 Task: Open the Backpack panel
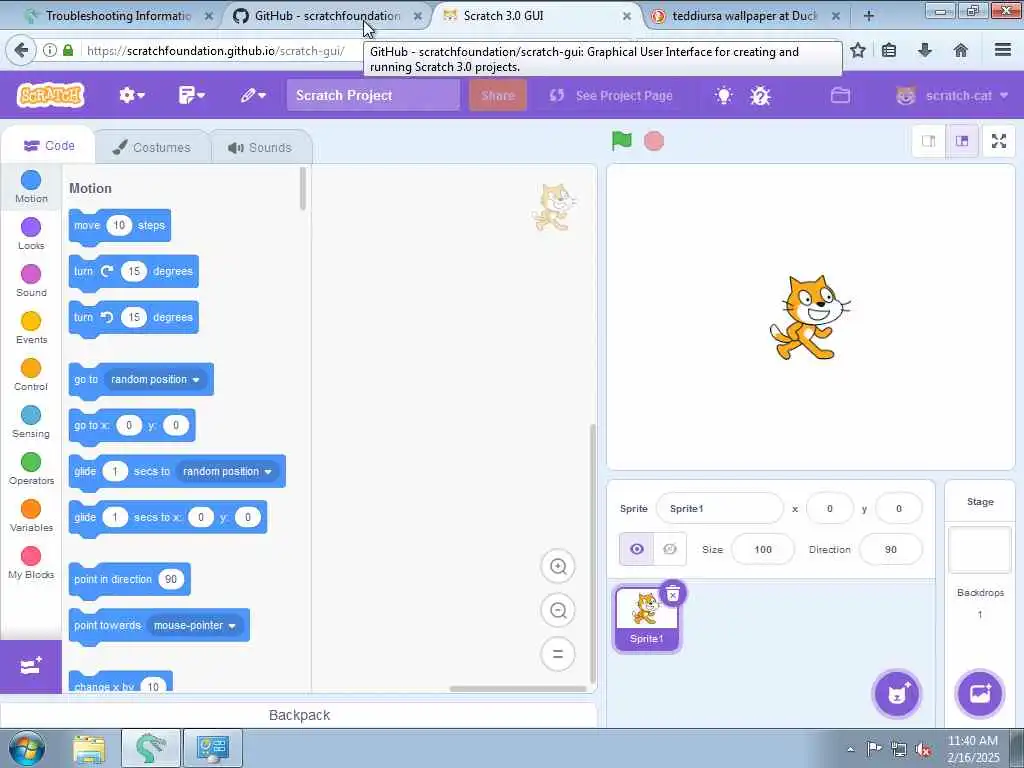[299, 715]
